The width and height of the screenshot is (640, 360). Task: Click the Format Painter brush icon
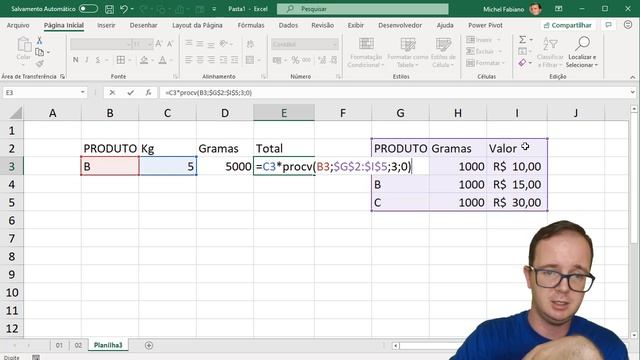[40, 64]
